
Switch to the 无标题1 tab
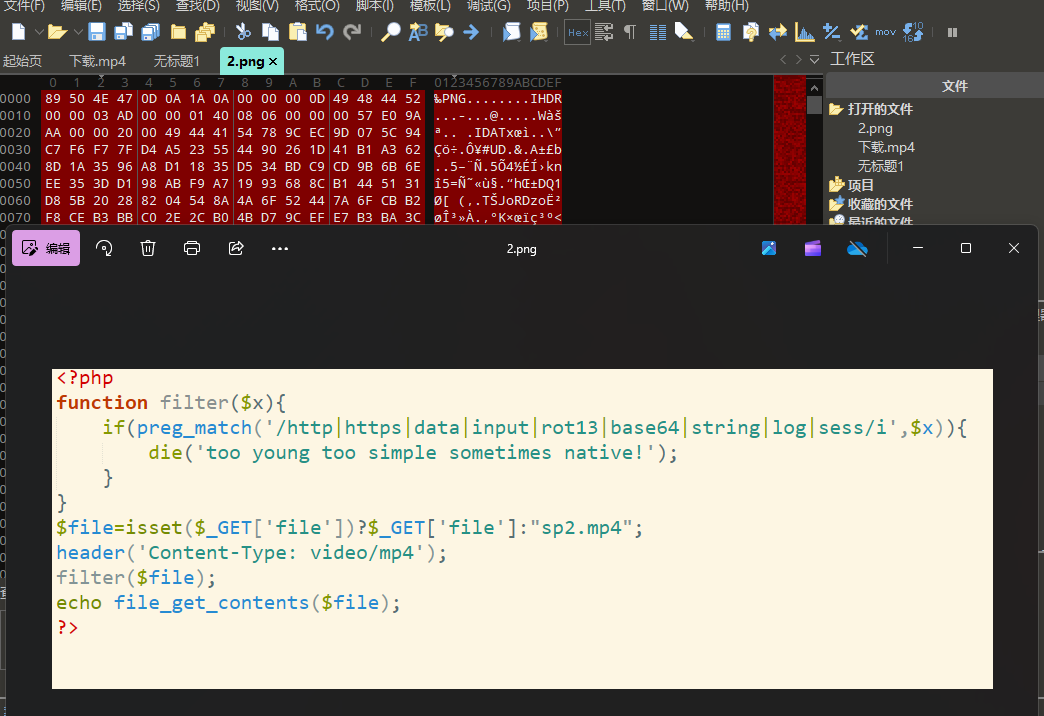pyautogui.click(x=176, y=61)
